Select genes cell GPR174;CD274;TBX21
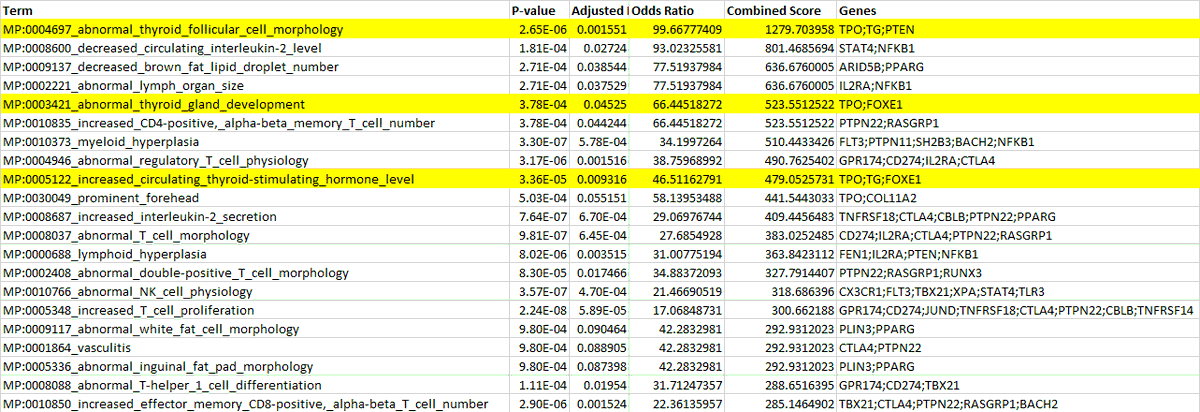Viewport: 1200px width, 412px height. click(1017, 385)
